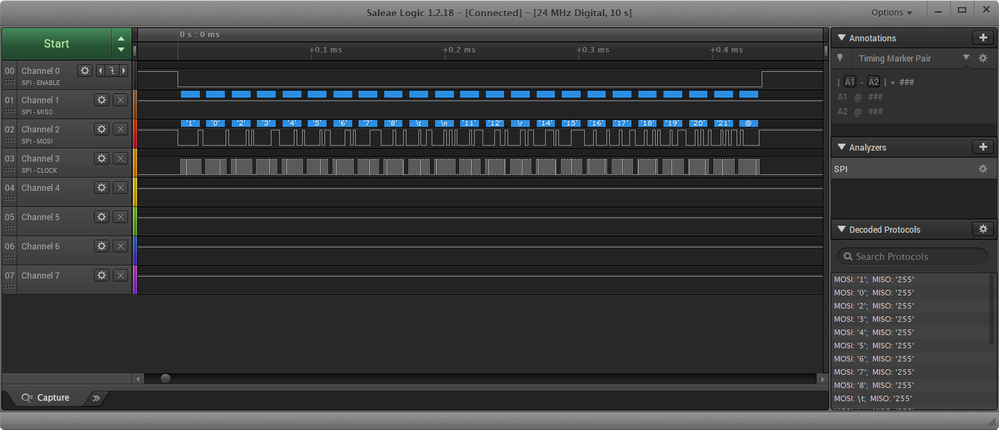Click the Channel 4 yellow color strip
This screenshot has height=430, width=999.
click(134, 192)
